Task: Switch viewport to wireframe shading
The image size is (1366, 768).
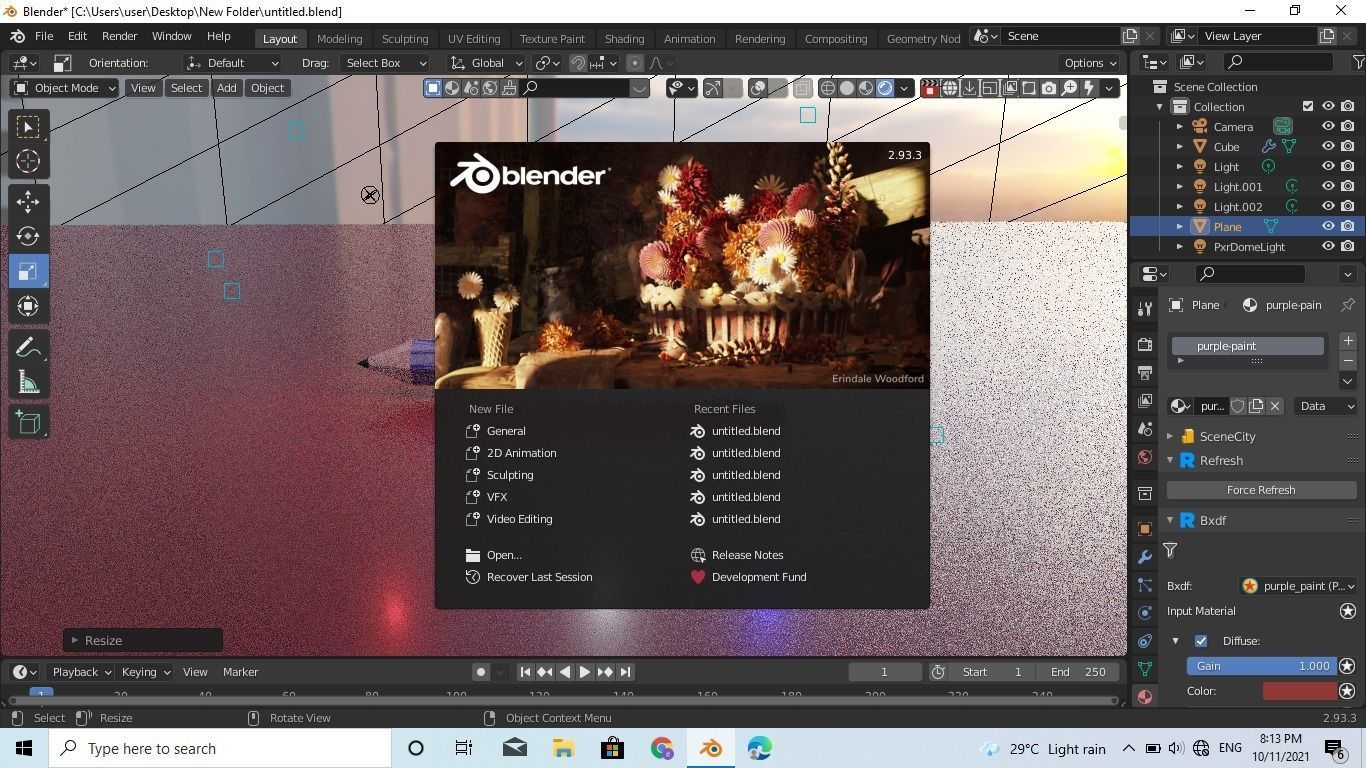Action: tap(828, 88)
